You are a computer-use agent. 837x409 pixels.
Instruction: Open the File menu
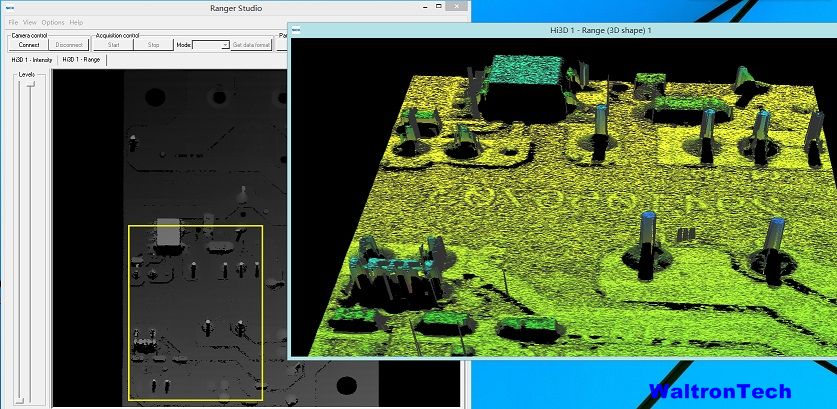pos(13,22)
